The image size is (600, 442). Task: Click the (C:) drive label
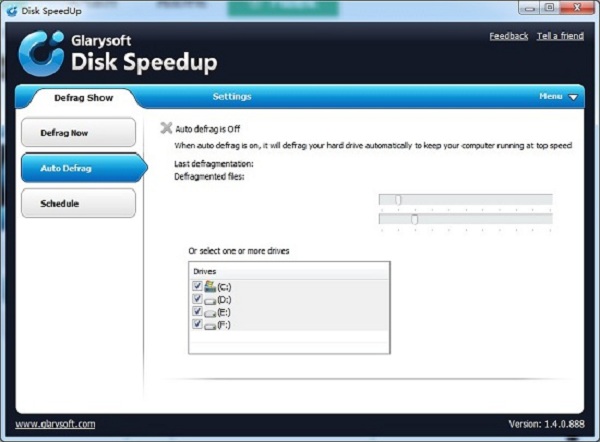point(224,287)
